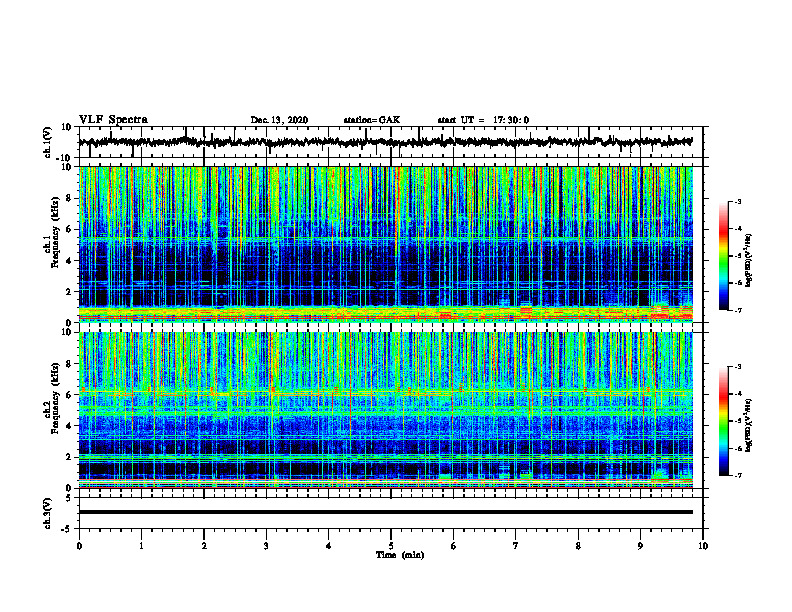The image size is (792, 612).
Task: Click time axis tick label "5"
Action: click(x=391, y=546)
